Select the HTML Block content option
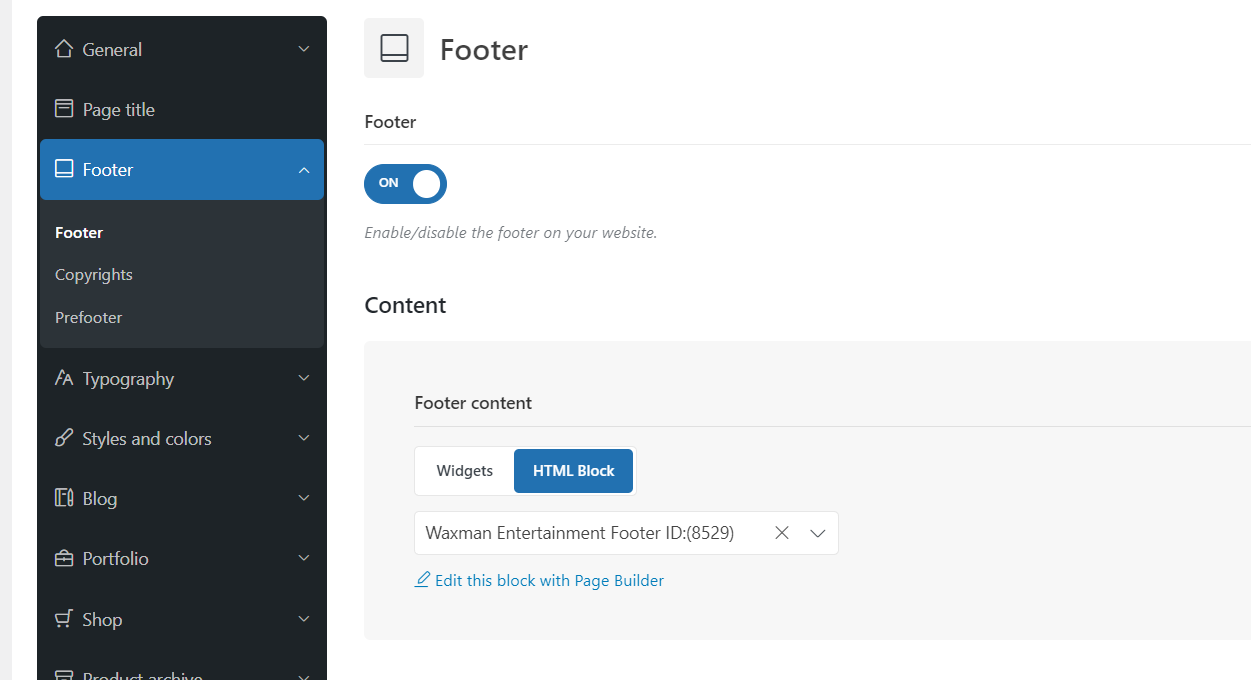The image size is (1251, 680). (x=573, y=471)
